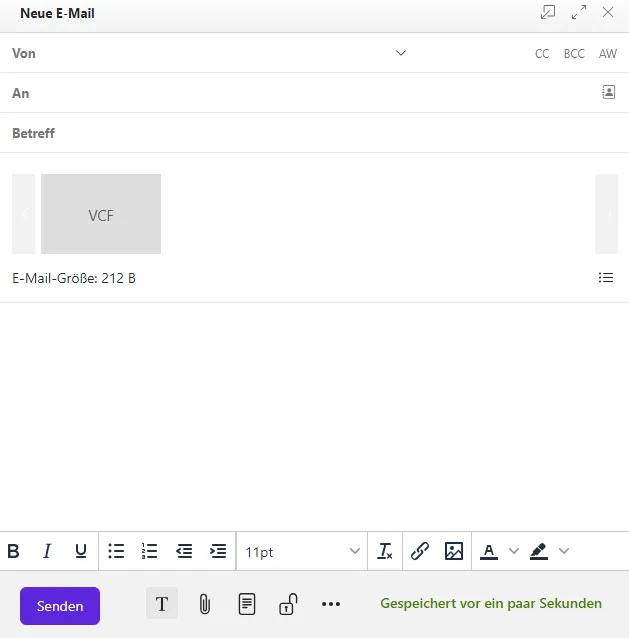Viewport: 629px width, 638px height.
Task: Expand the Von sender dropdown
Action: click(401, 53)
